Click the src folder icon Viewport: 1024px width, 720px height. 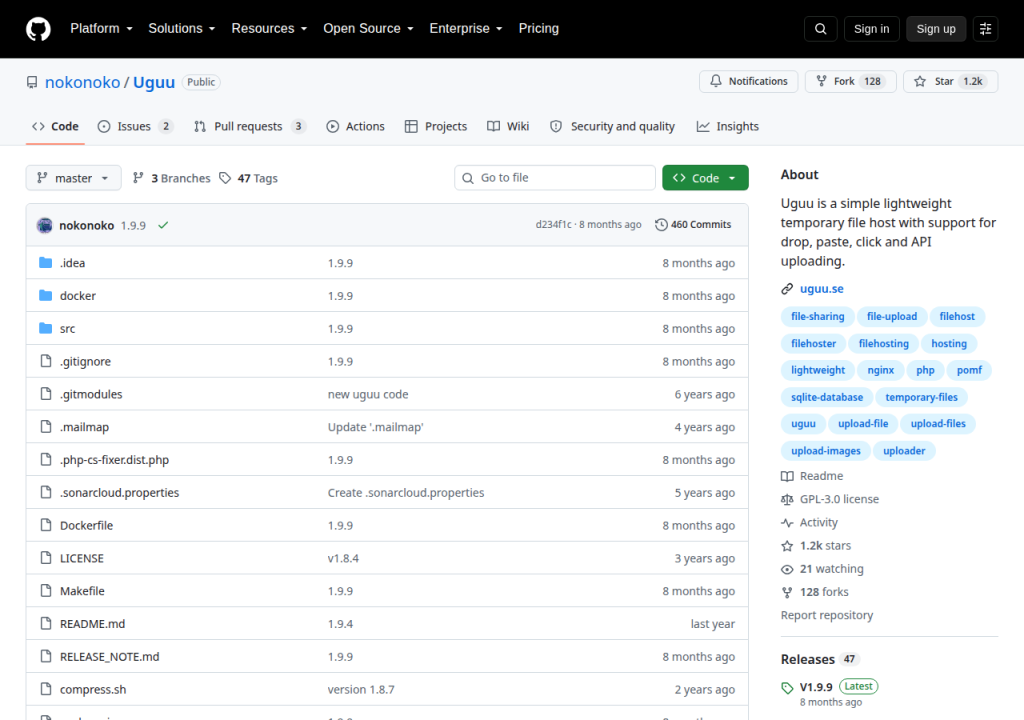45,328
